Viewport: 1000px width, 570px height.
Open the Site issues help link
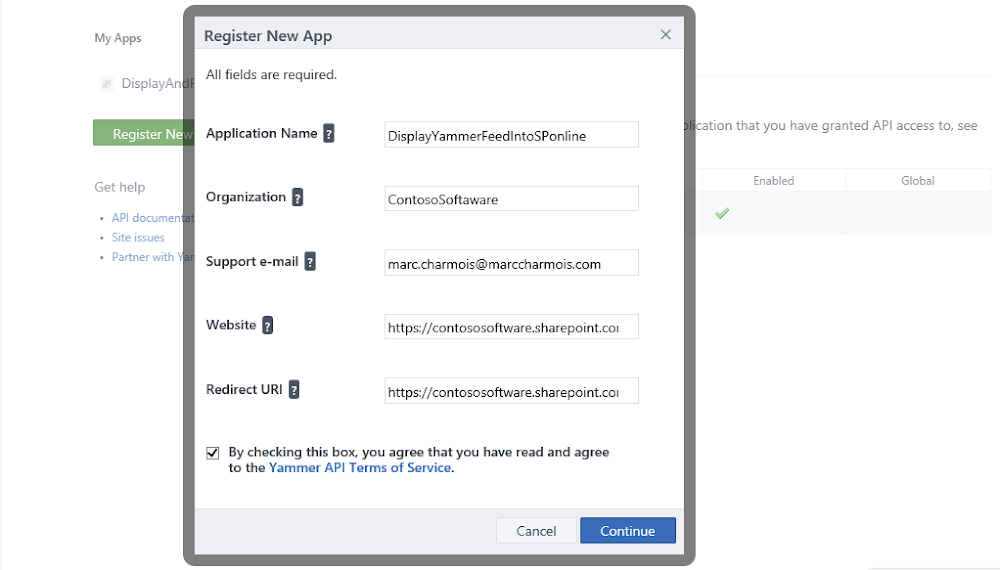[138, 237]
